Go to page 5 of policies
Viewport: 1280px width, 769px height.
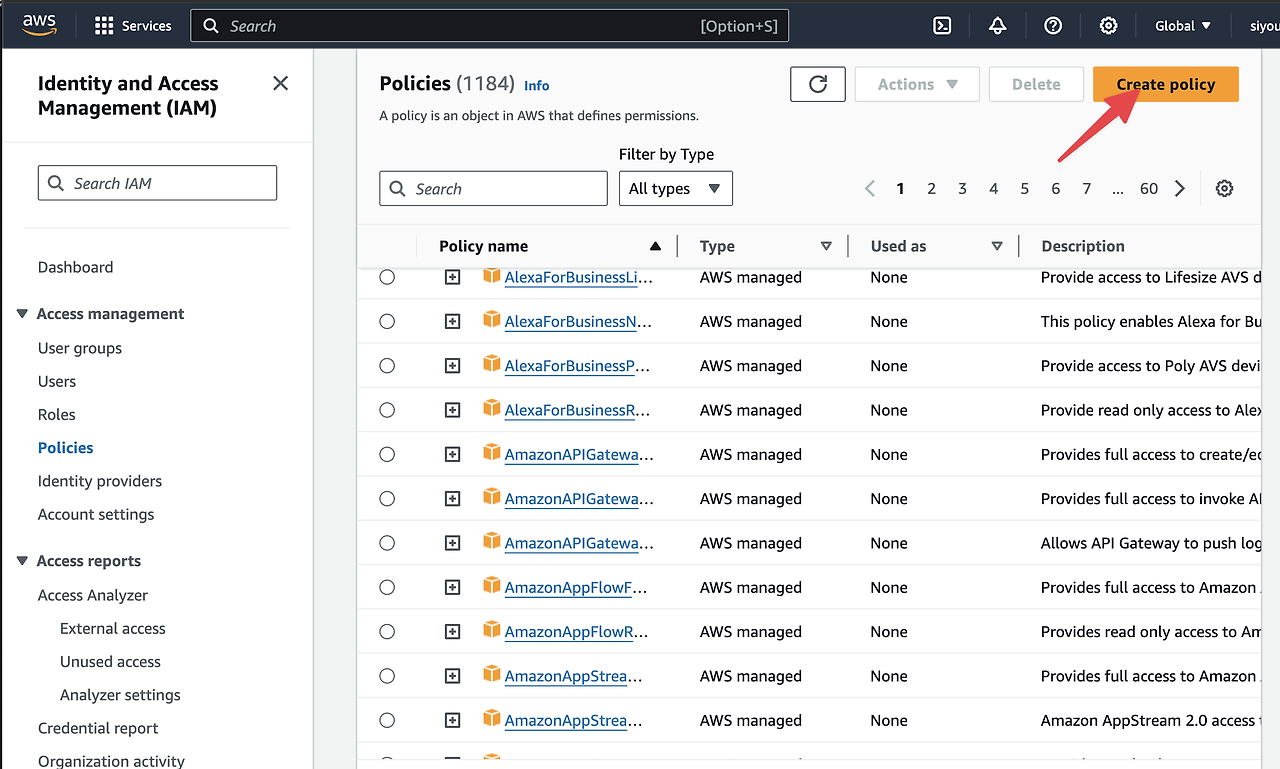[1024, 188]
